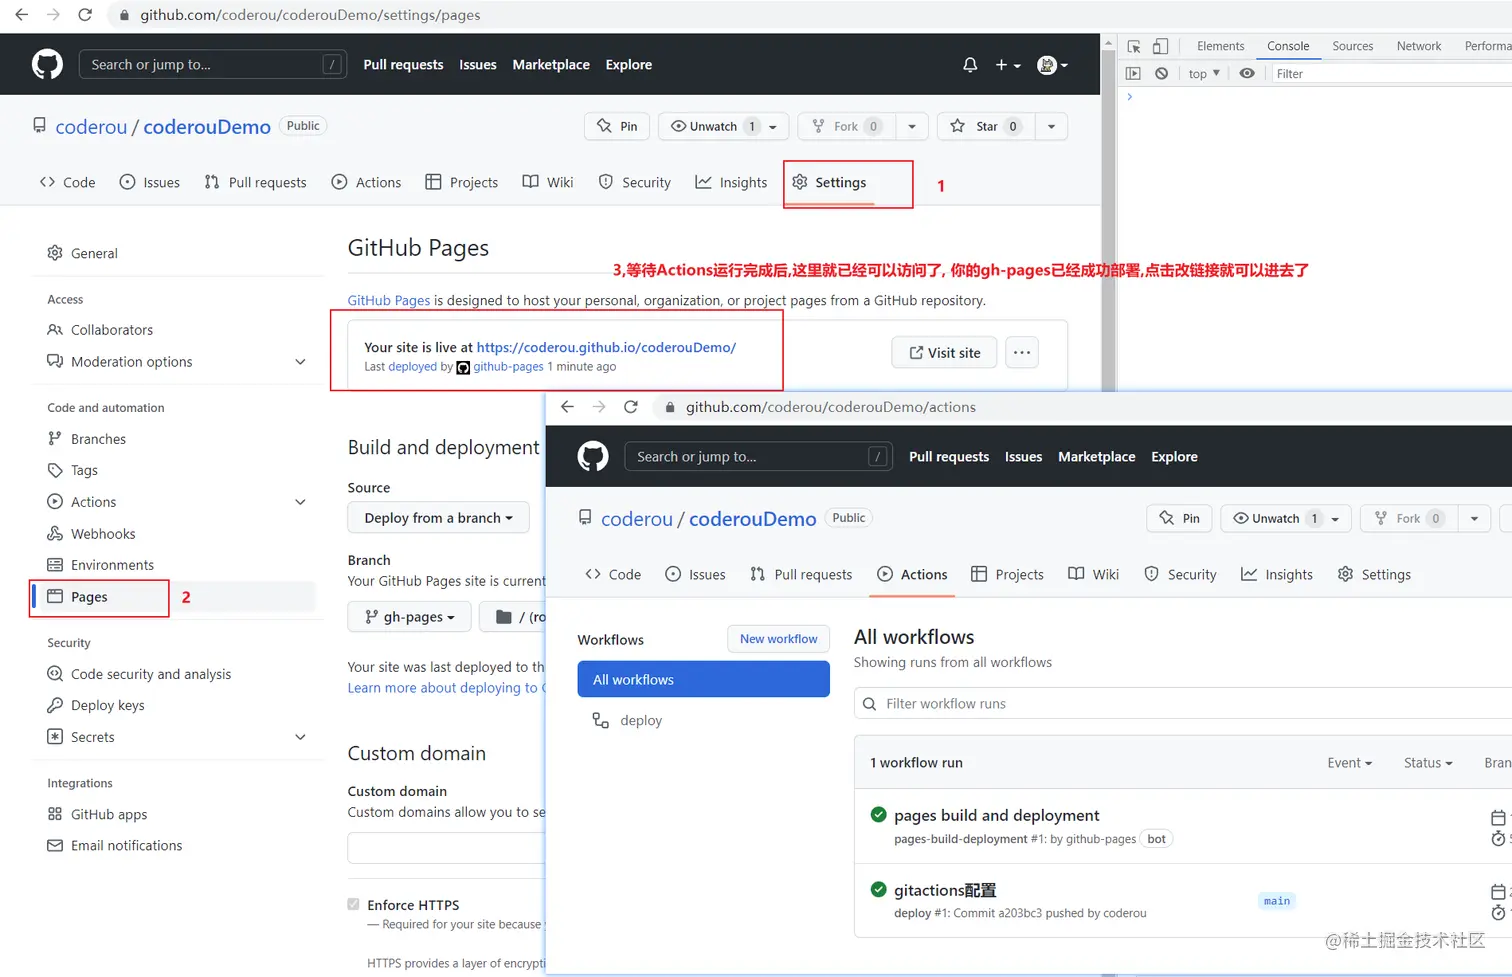
Task: Click the console Filter field
Action: coord(1390,74)
